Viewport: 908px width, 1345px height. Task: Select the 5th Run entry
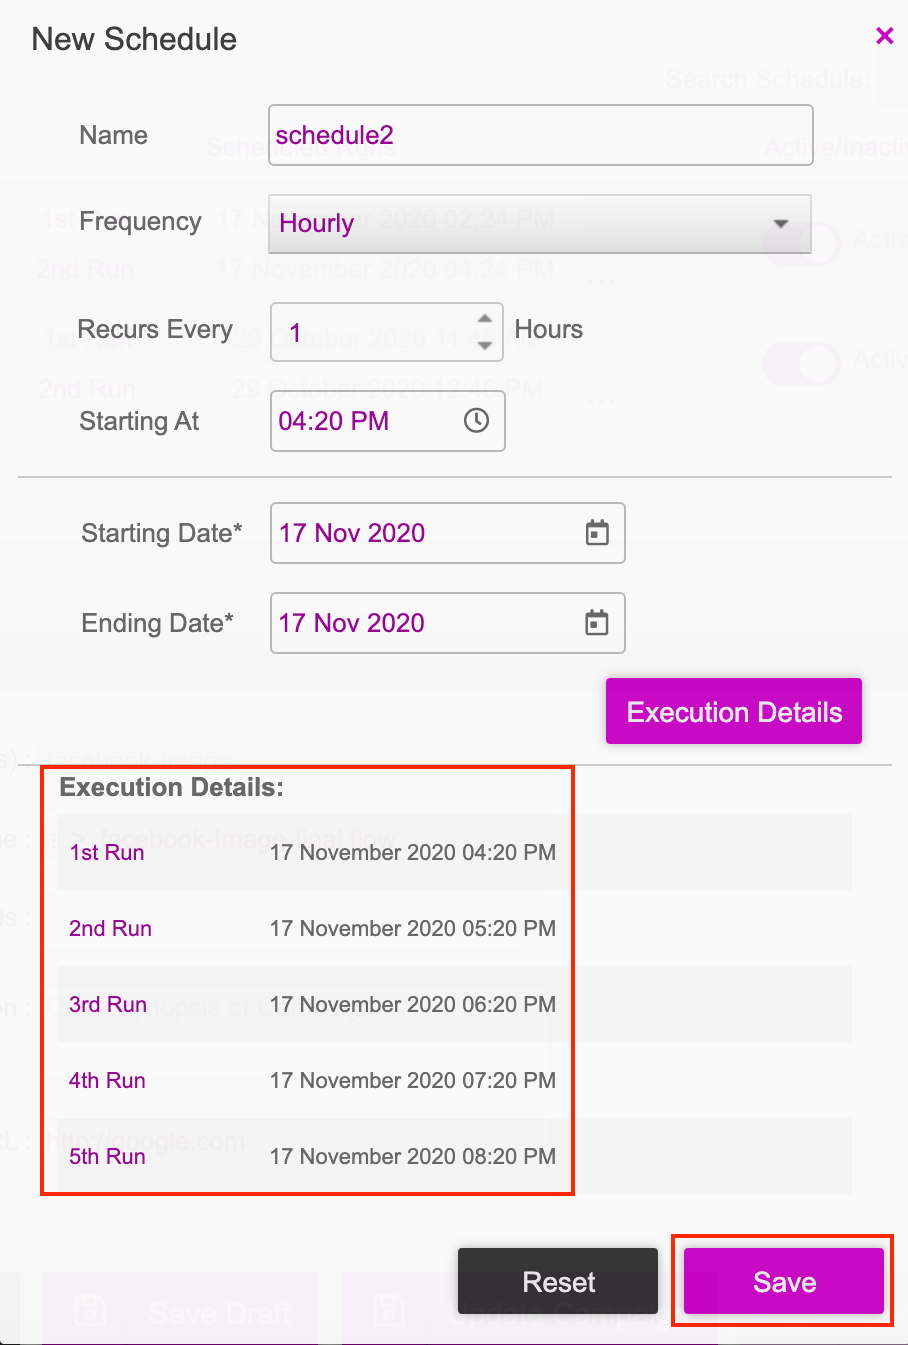click(x=107, y=1157)
